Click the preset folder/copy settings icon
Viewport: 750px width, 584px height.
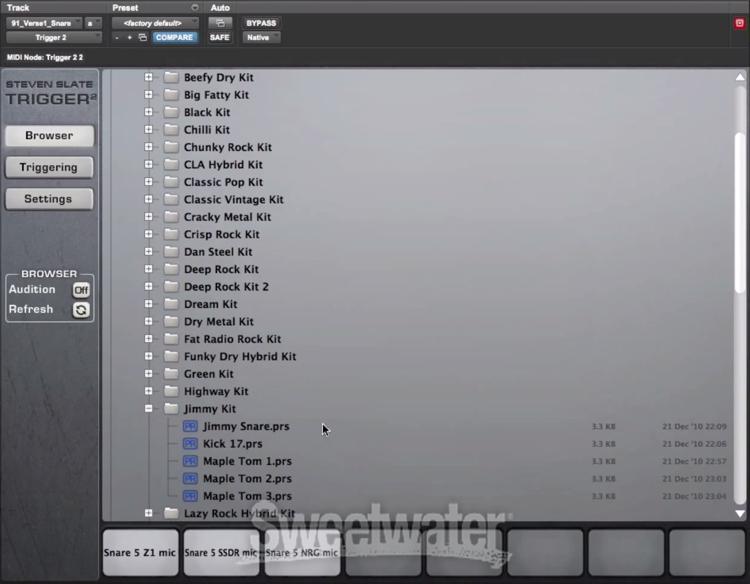(143, 37)
